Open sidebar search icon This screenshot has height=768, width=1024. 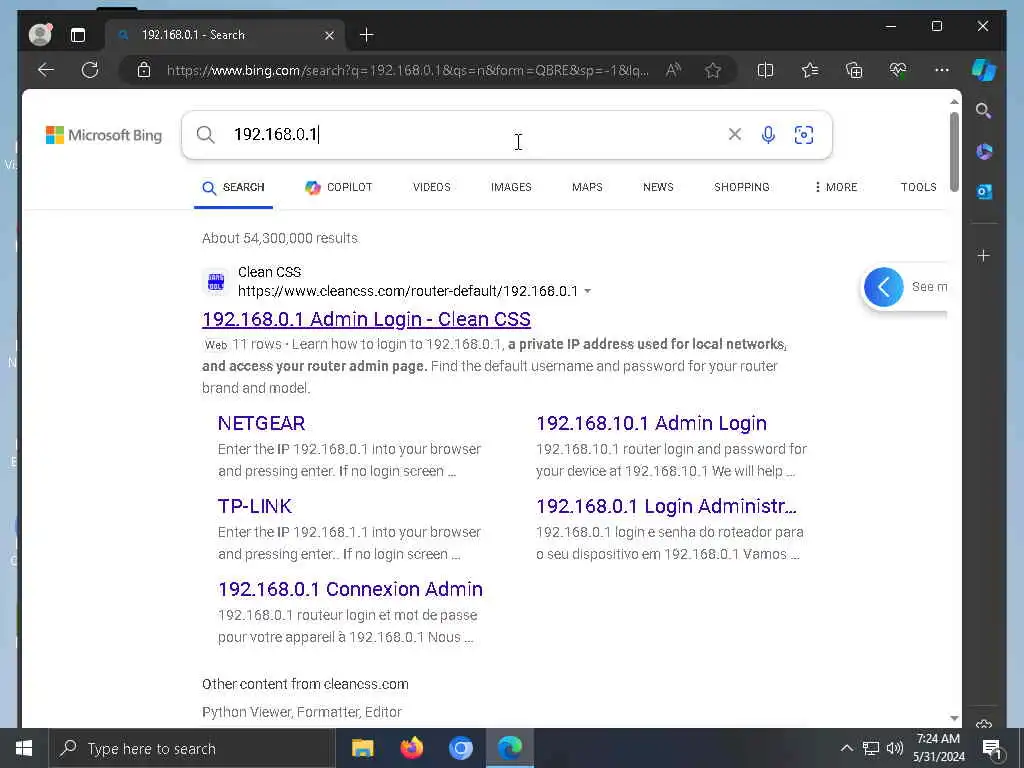[984, 111]
